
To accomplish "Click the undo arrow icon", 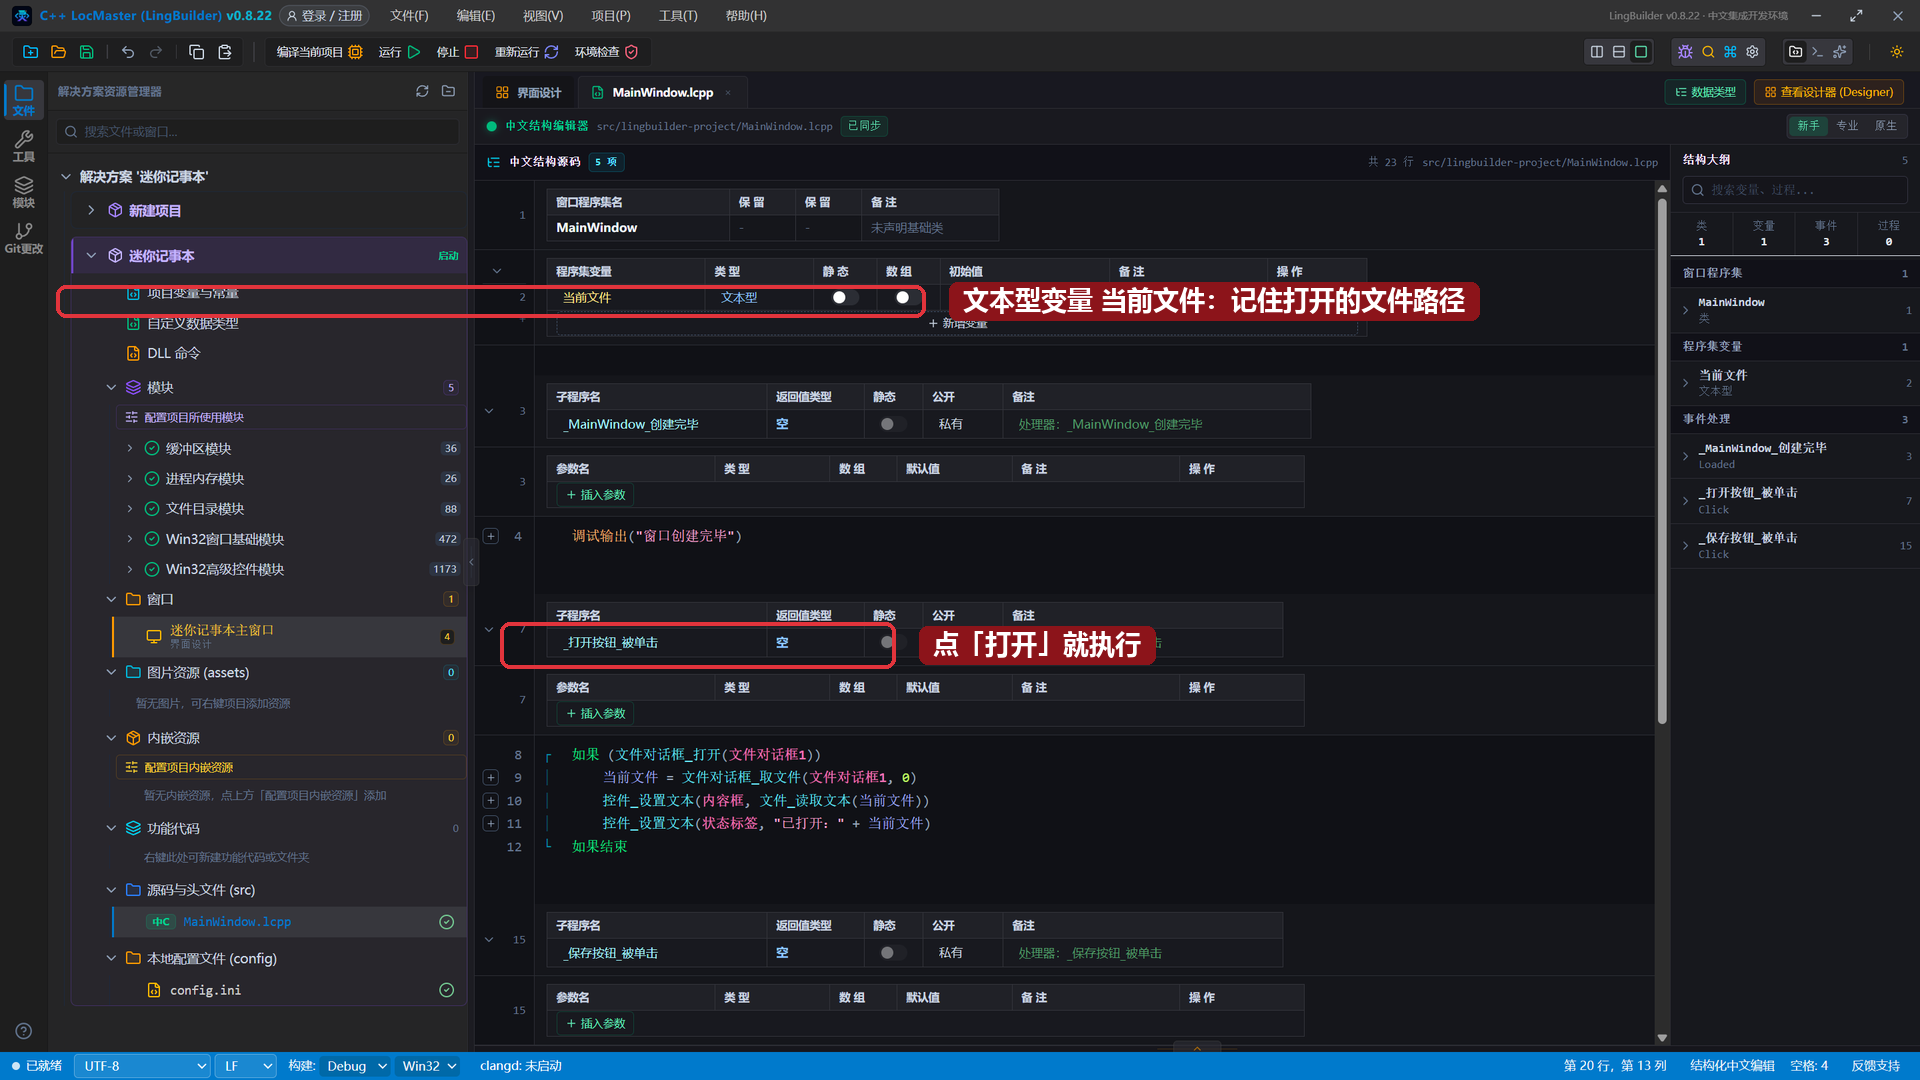I will (128, 52).
